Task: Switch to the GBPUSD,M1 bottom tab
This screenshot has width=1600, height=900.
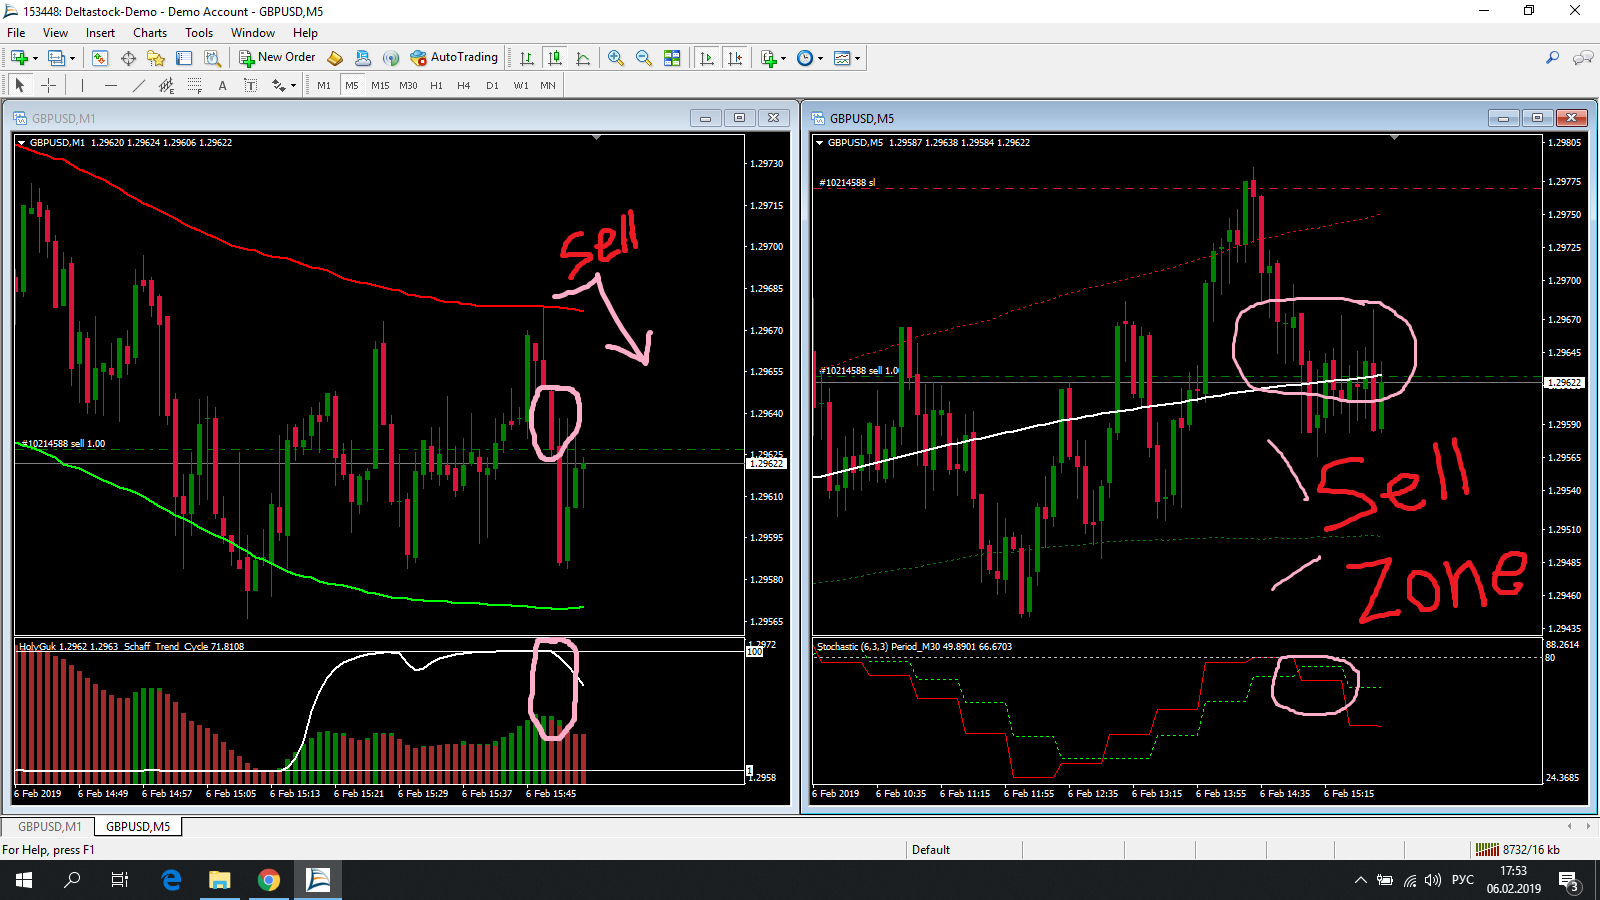Action: click(49, 827)
